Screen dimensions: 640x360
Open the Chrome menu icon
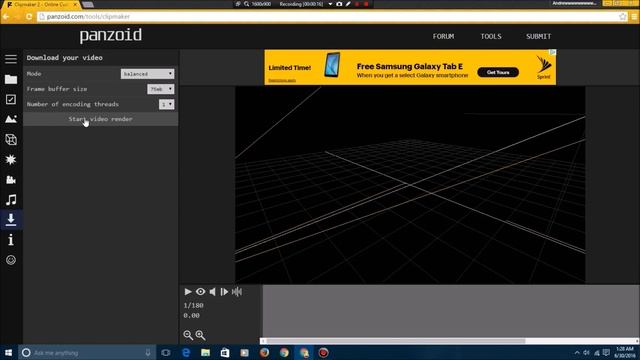634,17
